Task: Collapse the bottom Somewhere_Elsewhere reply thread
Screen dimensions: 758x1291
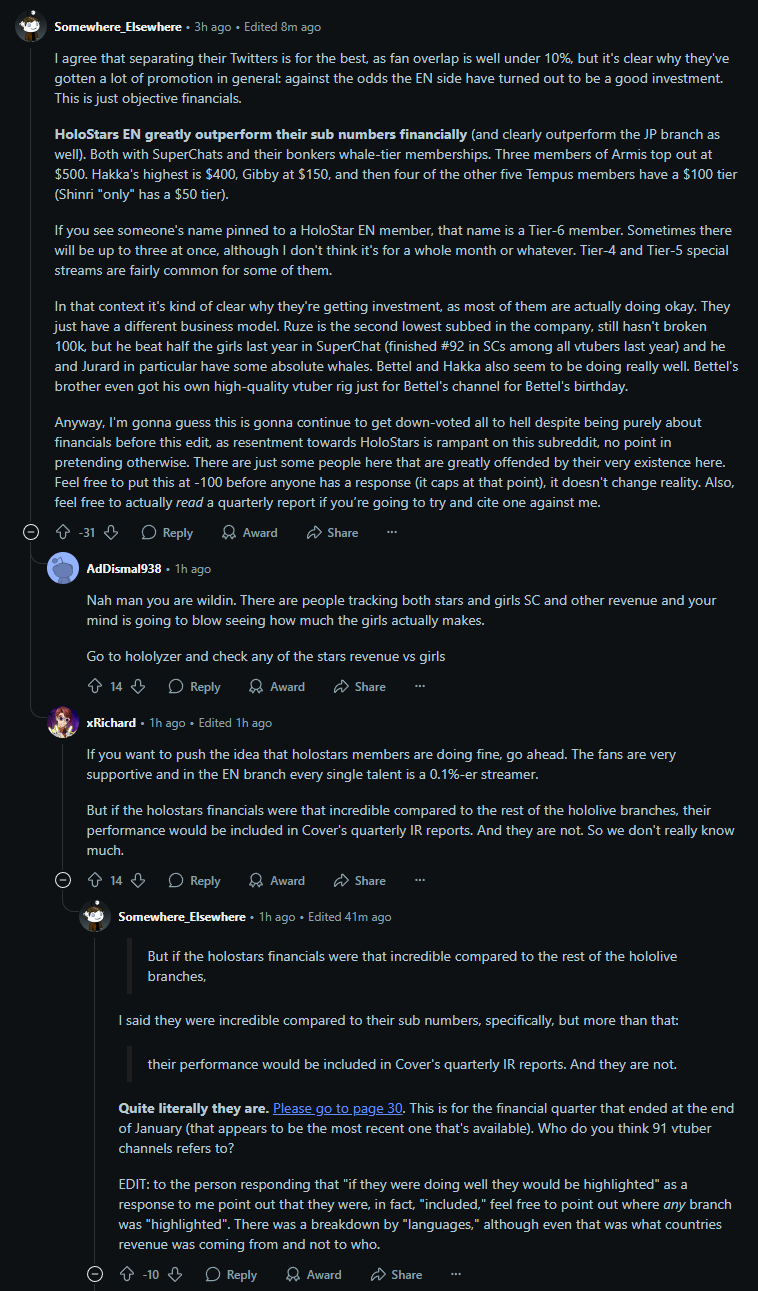Action: [x=95, y=1275]
